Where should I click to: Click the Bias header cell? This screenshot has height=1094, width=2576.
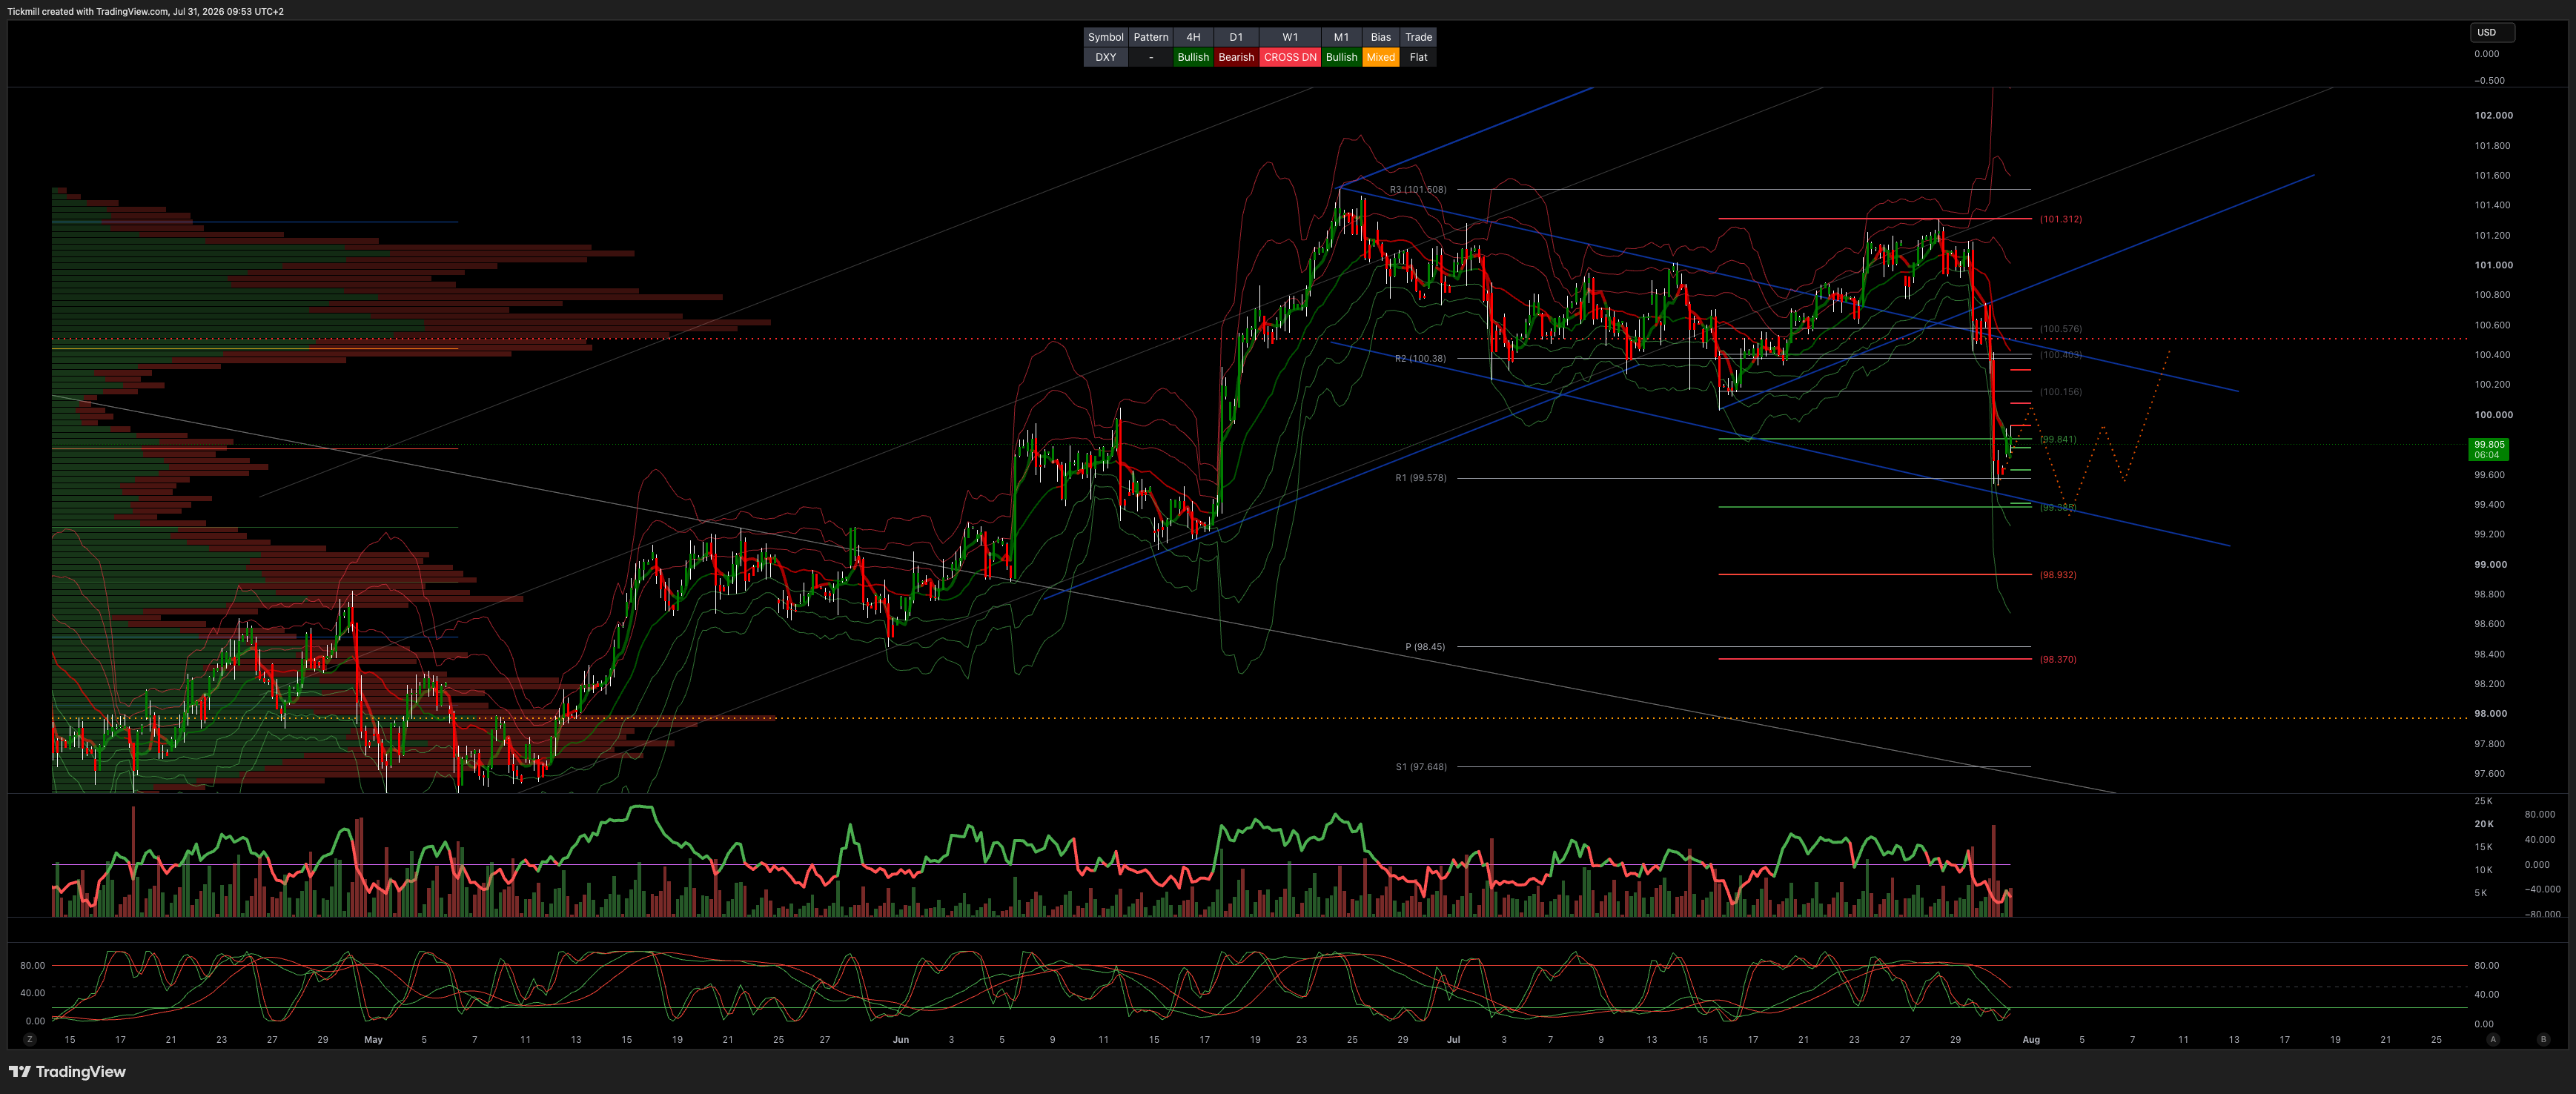[1380, 37]
